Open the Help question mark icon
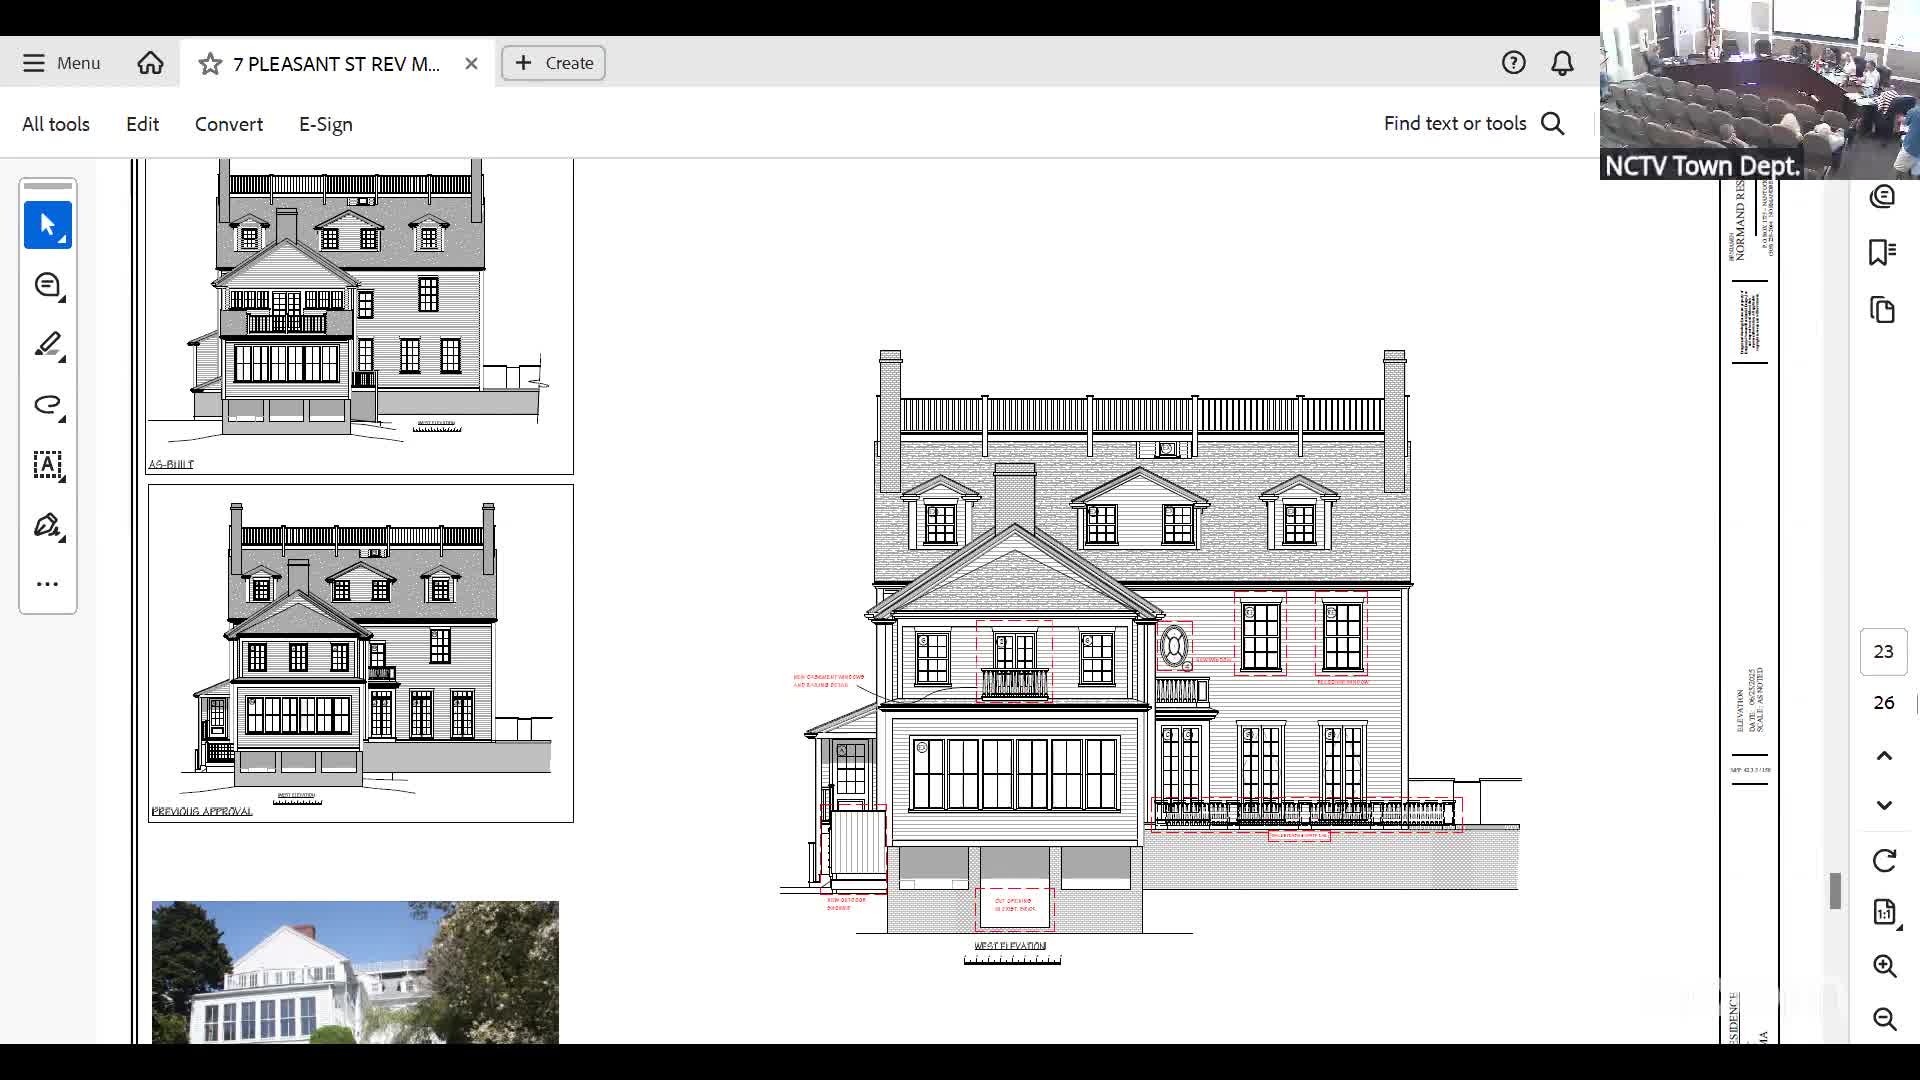The image size is (1920, 1080). [1513, 63]
